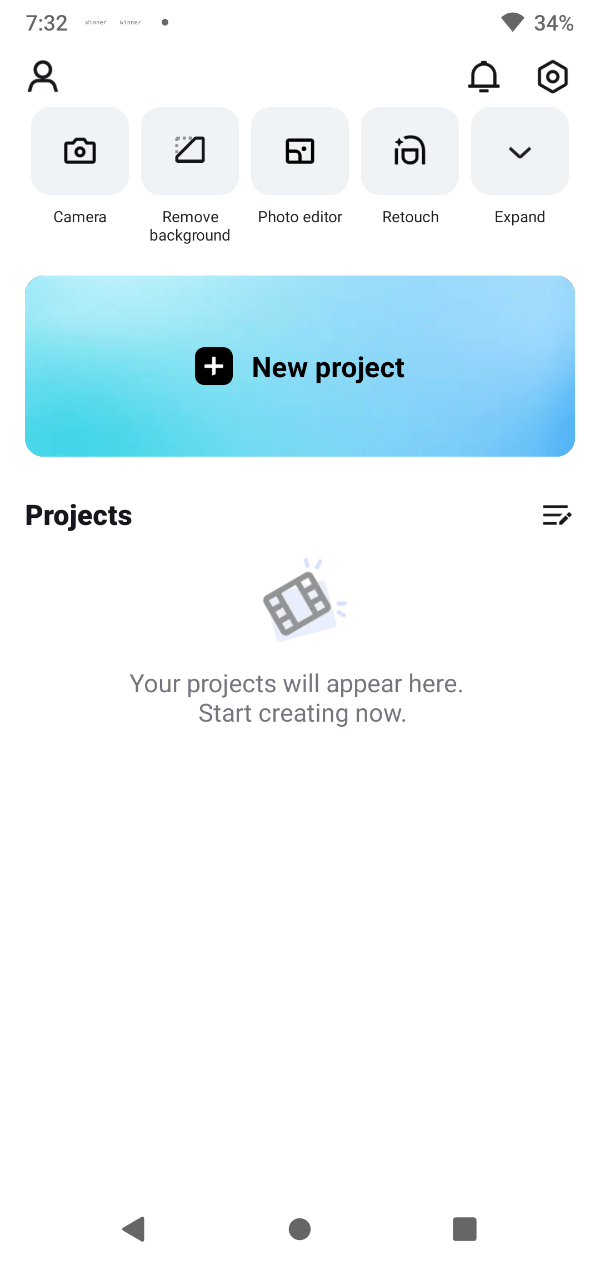Open the projects edit list icon
600x1266 pixels.
click(x=557, y=515)
